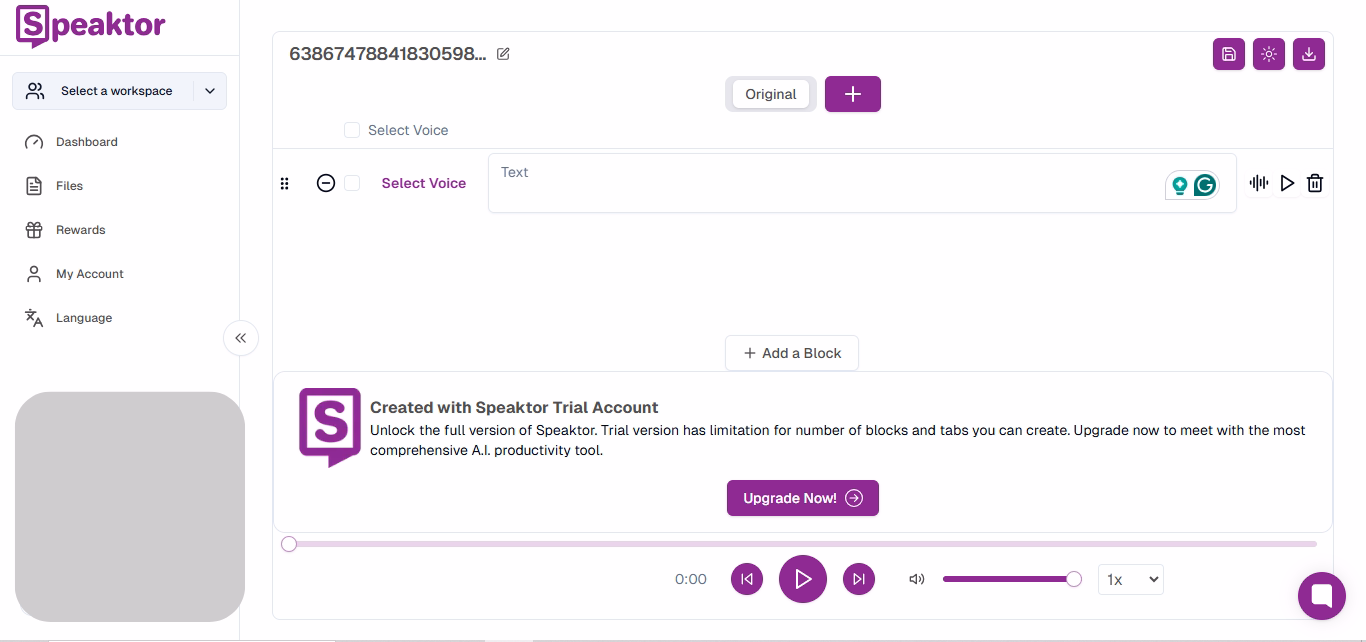Image resolution: width=1366 pixels, height=642 pixels.
Task: Open the chat support bubble
Action: [1322, 596]
